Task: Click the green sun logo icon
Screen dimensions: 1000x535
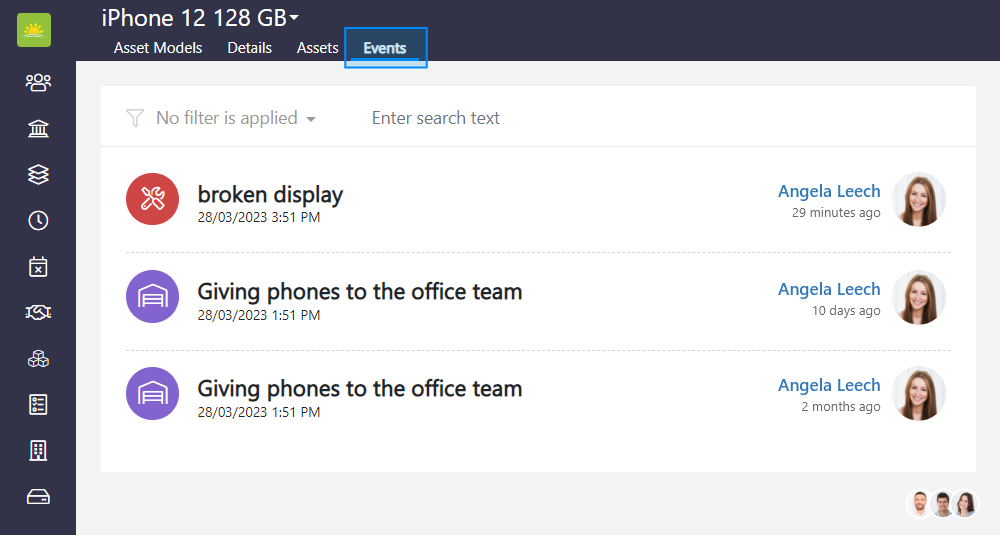Action: point(34,30)
